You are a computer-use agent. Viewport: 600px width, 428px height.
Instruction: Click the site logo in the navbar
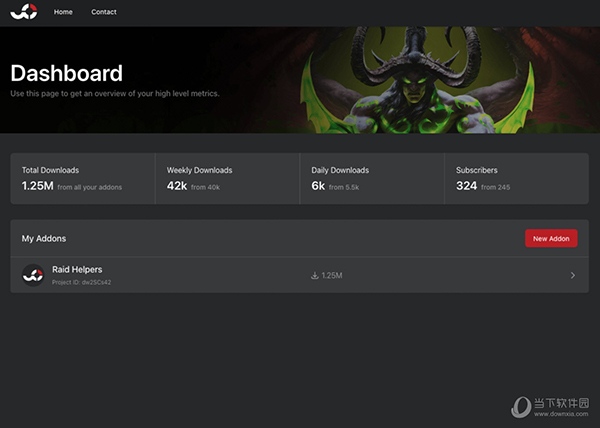pyautogui.click(x=24, y=12)
